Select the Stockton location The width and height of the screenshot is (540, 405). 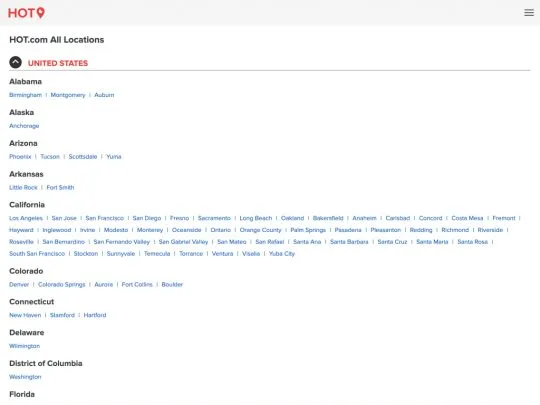click(86, 253)
